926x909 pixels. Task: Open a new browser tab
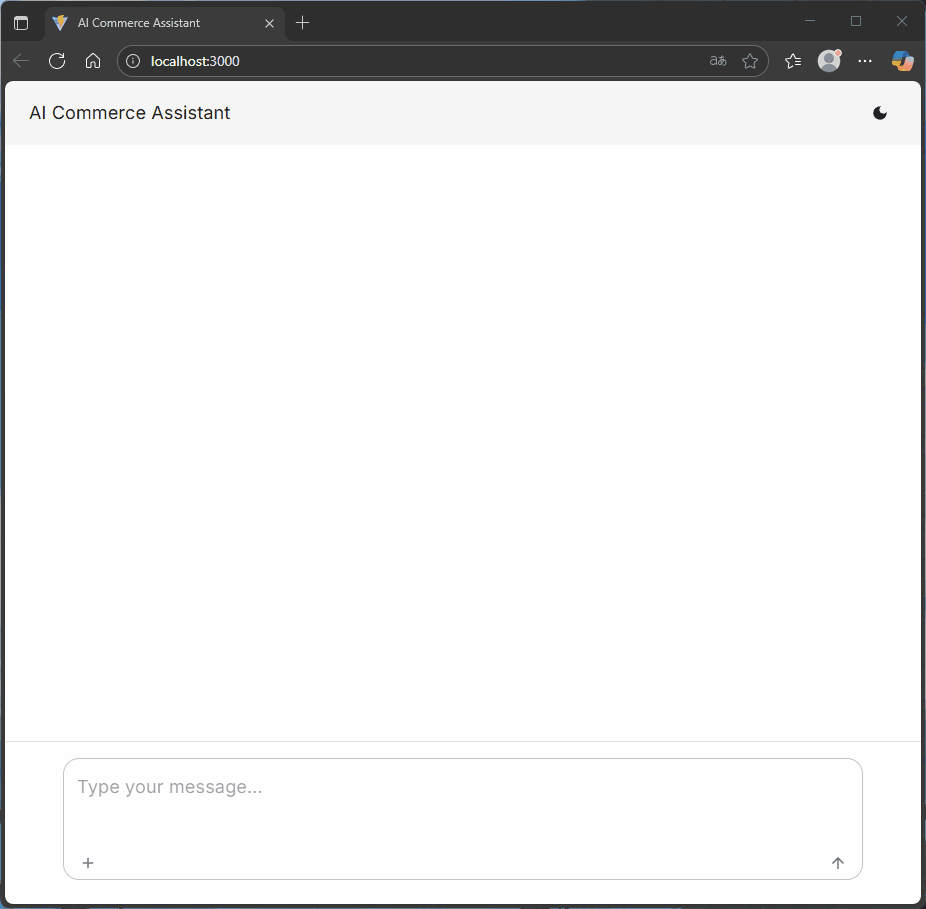tap(302, 23)
